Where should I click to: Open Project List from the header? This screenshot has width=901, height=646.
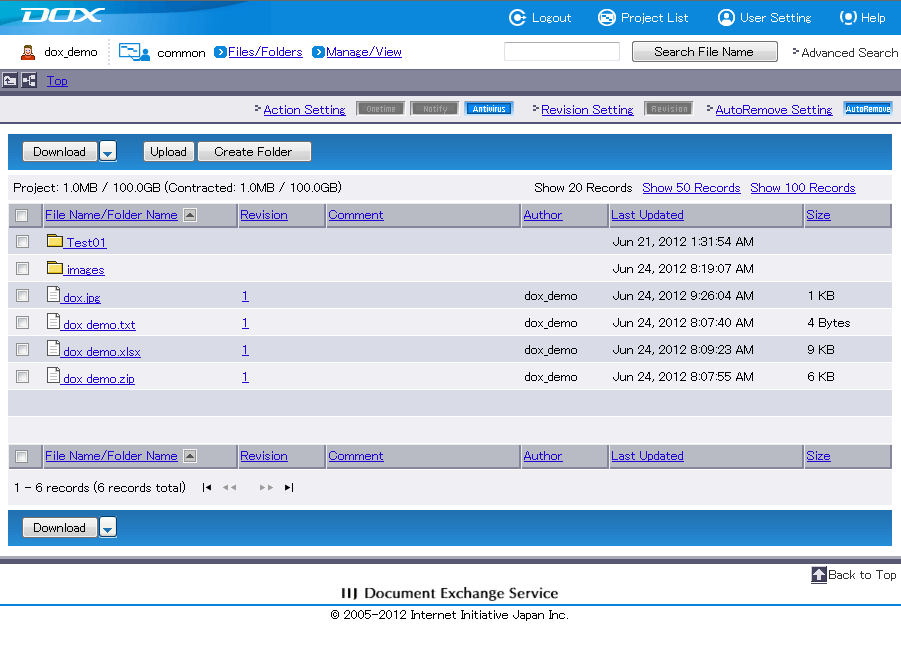click(x=606, y=17)
